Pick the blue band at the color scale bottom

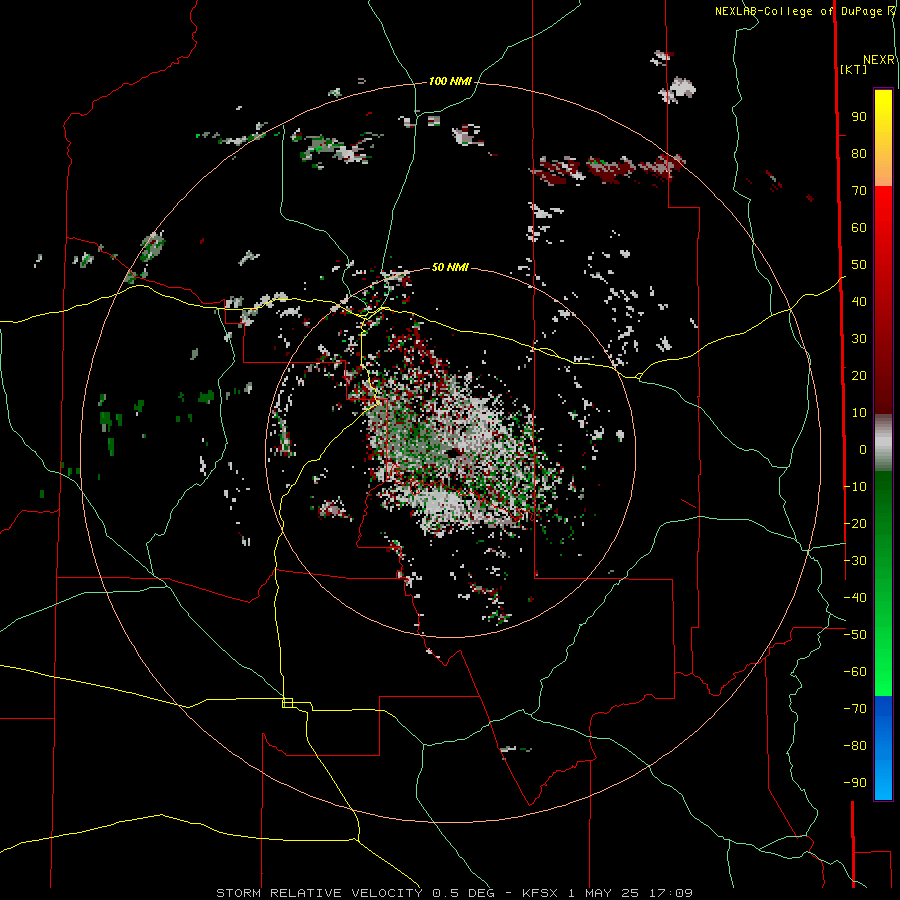[883, 748]
